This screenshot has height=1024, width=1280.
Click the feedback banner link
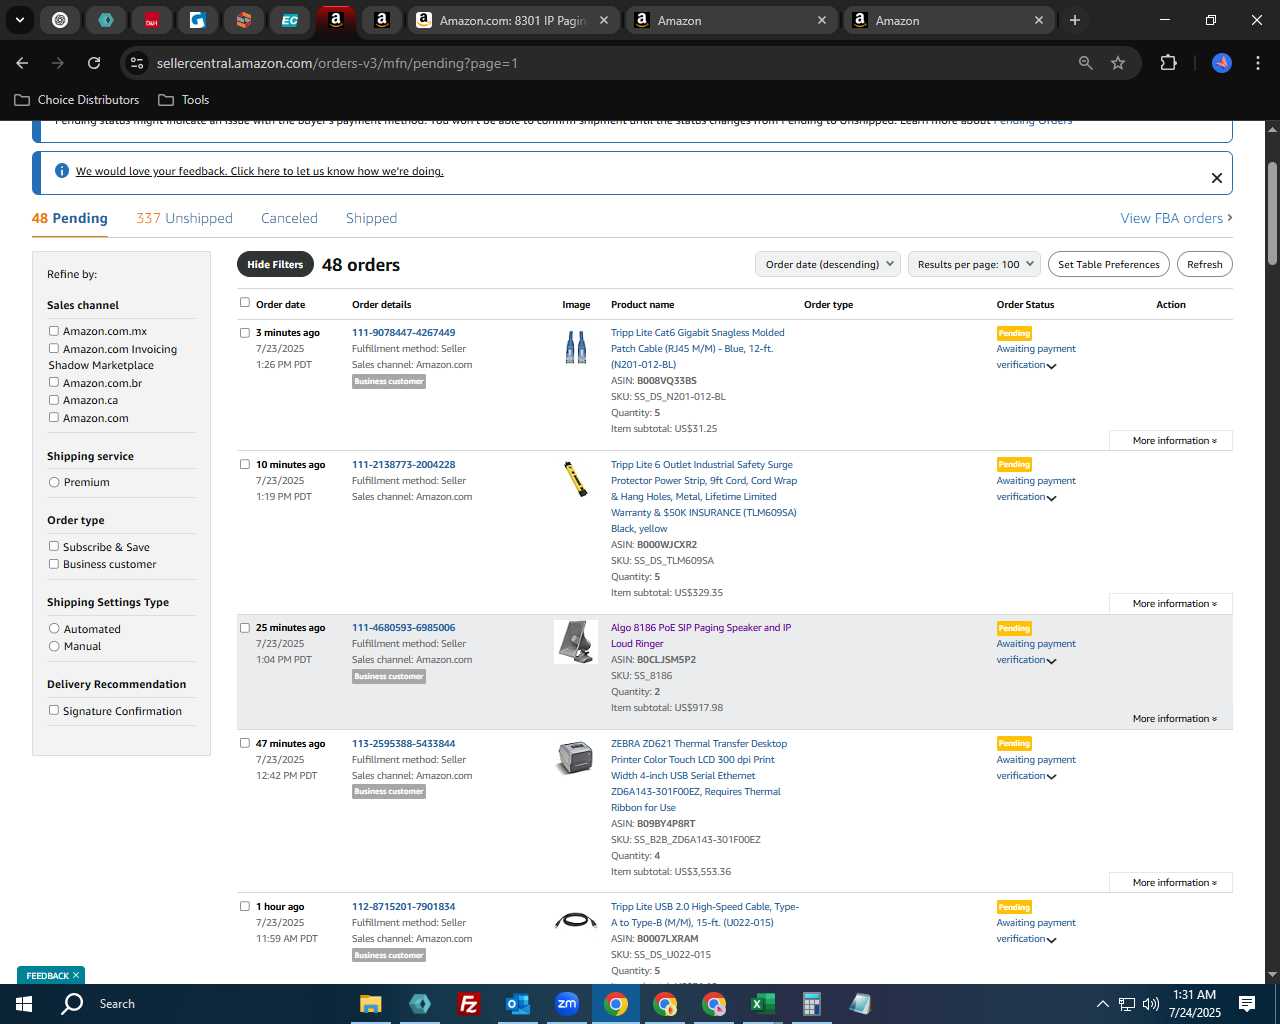coord(259,171)
